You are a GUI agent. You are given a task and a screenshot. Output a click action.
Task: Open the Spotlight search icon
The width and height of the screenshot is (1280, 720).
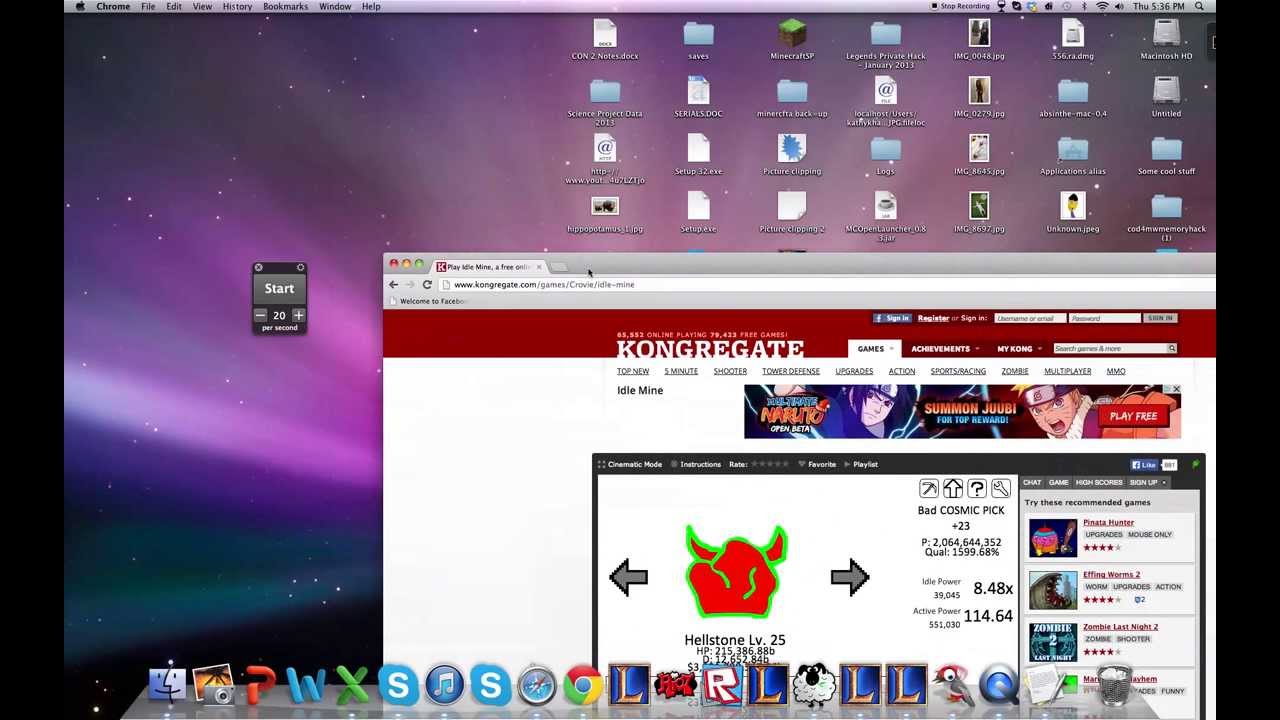coord(1199,6)
